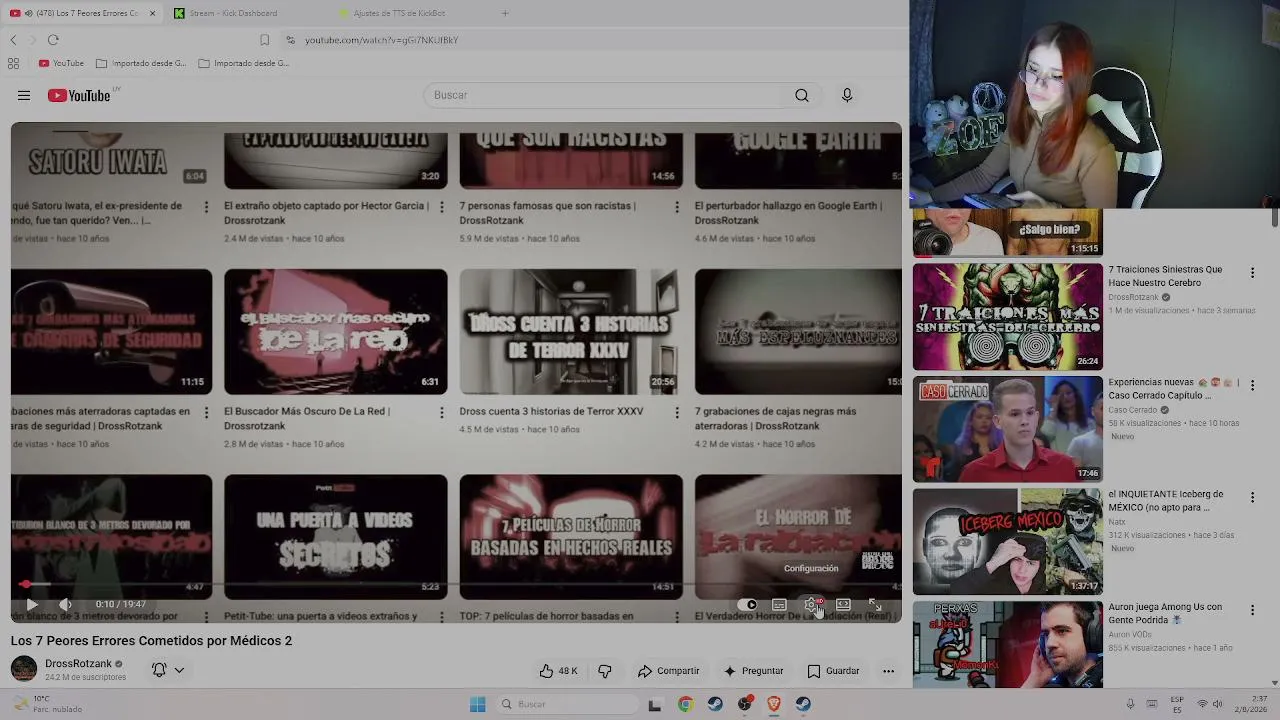Open Dross cuenta 3 historias thumbnail
Viewport: 1280px width, 720px height.
pos(571,332)
